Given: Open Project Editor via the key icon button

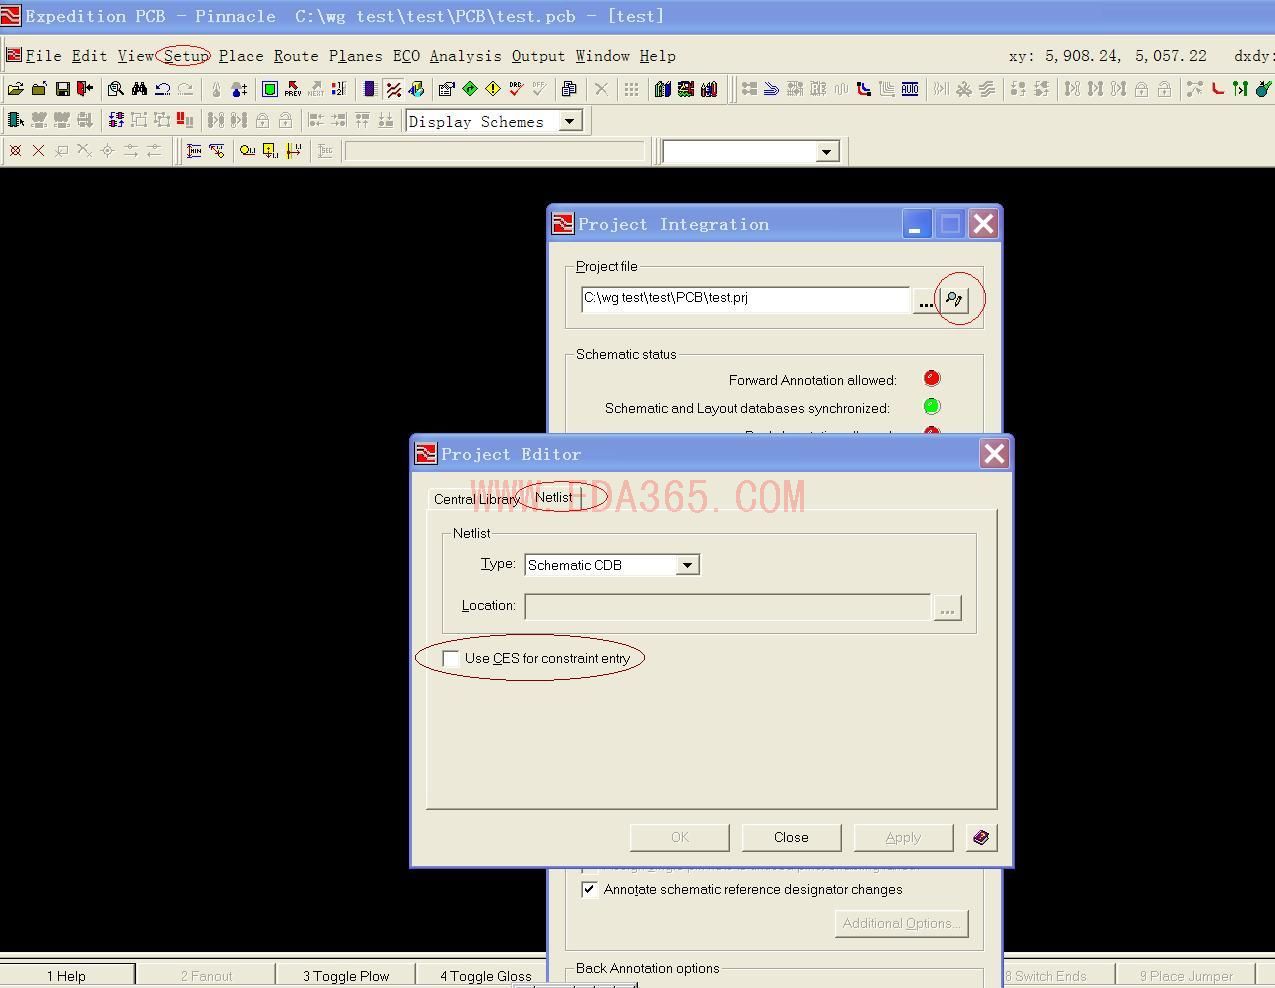Looking at the screenshot, I should [x=955, y=299].
